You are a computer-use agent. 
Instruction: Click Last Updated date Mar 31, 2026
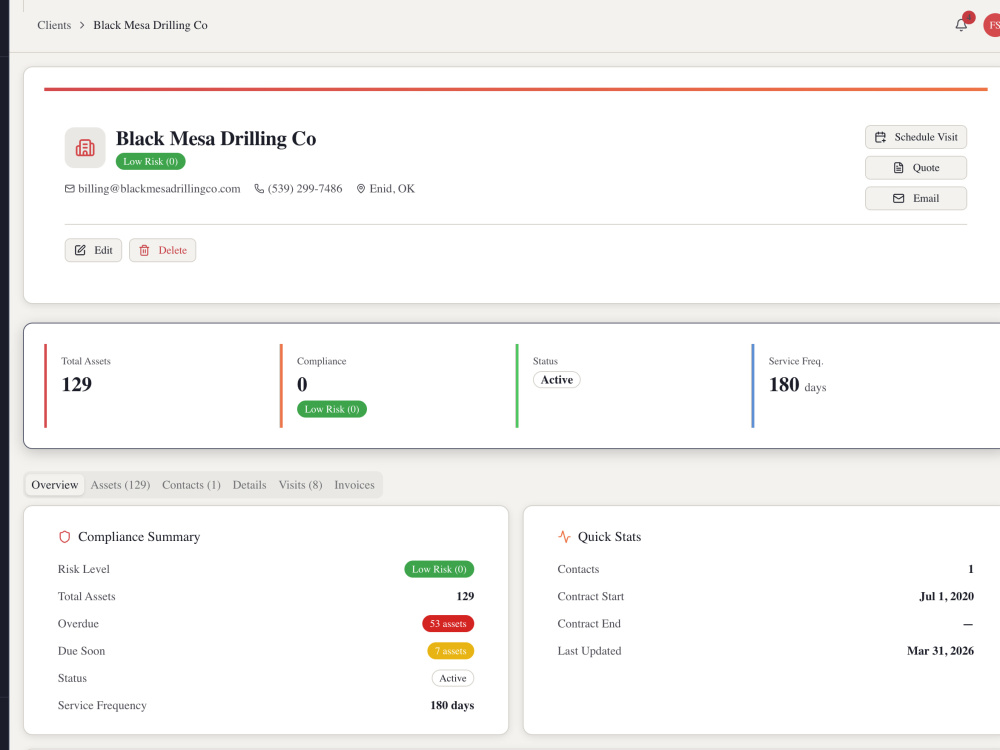pos(941,651)
